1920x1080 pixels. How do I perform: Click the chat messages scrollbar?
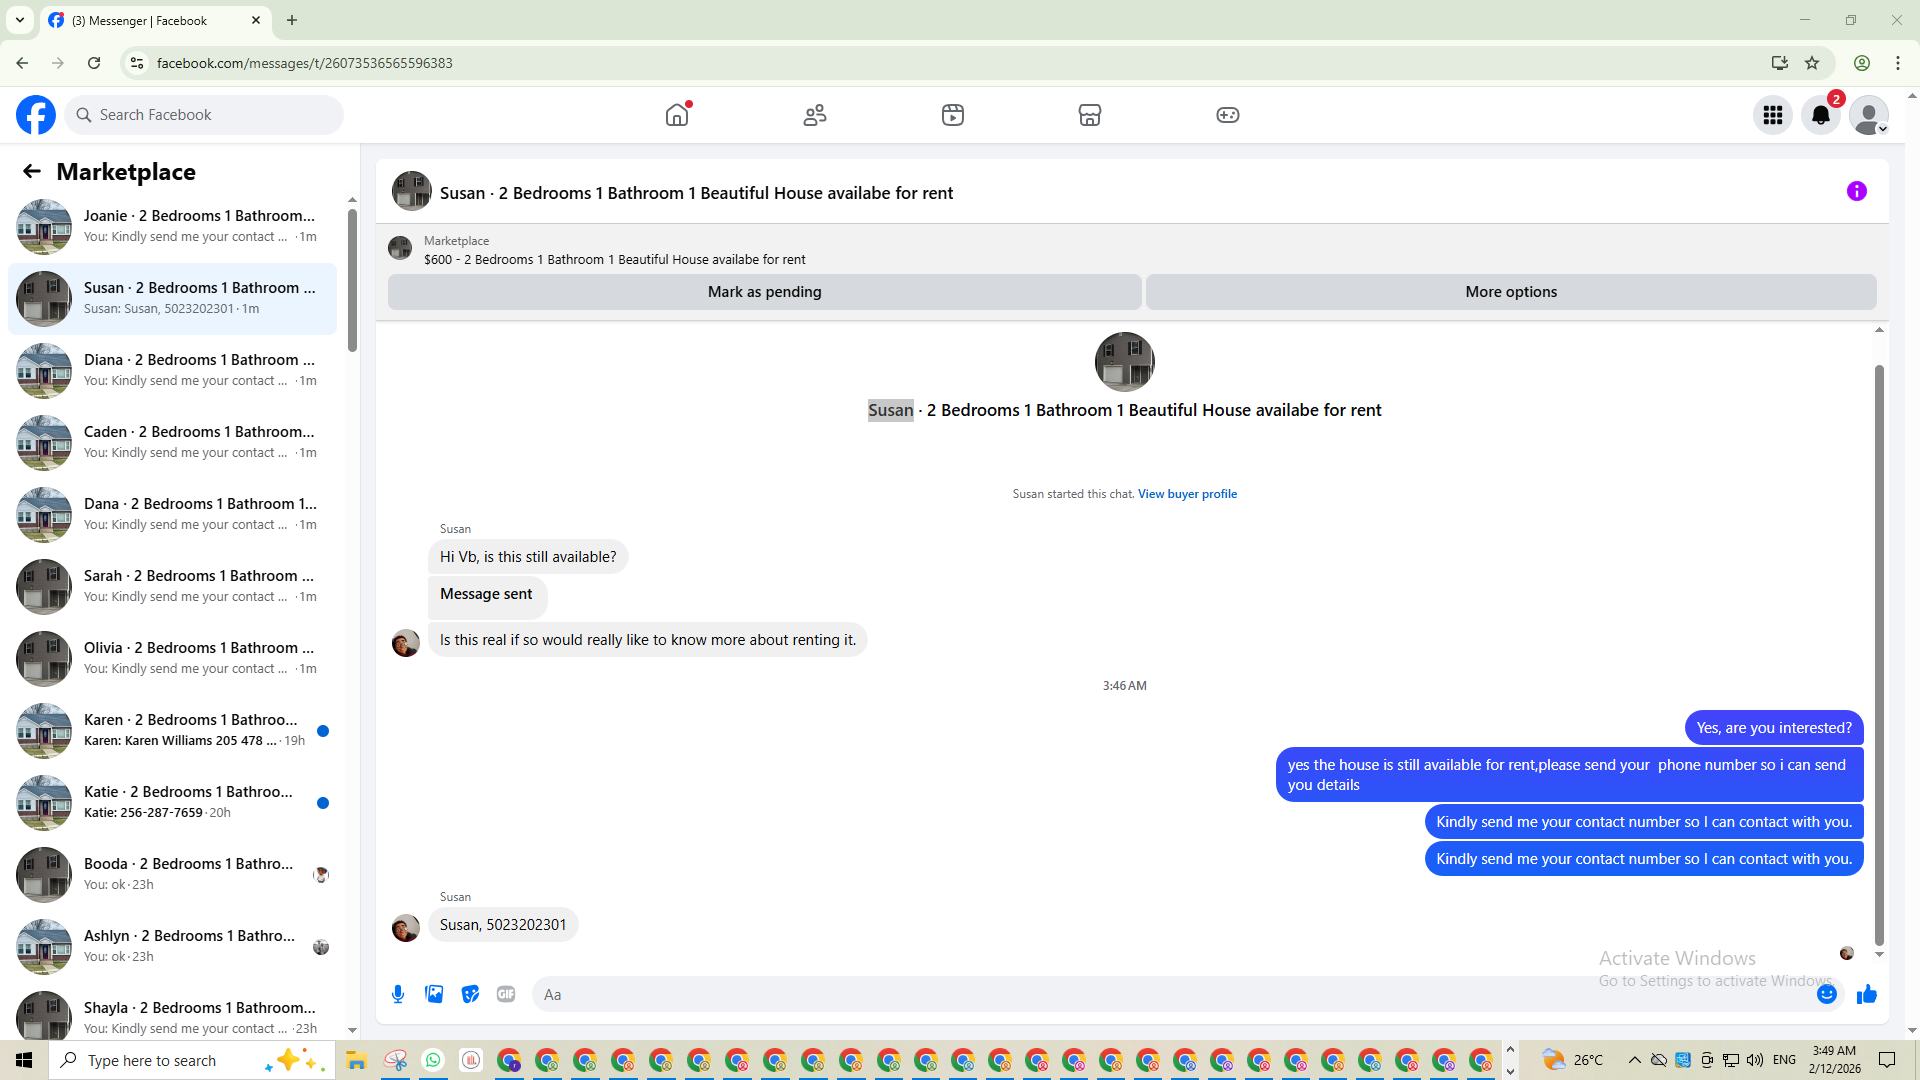coord(1879,655)
